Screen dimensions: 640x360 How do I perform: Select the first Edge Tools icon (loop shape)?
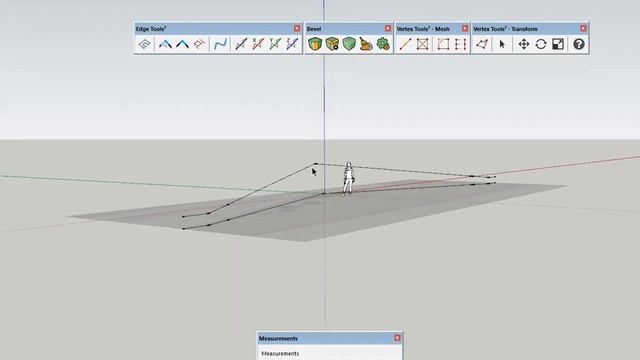point(145,44)
